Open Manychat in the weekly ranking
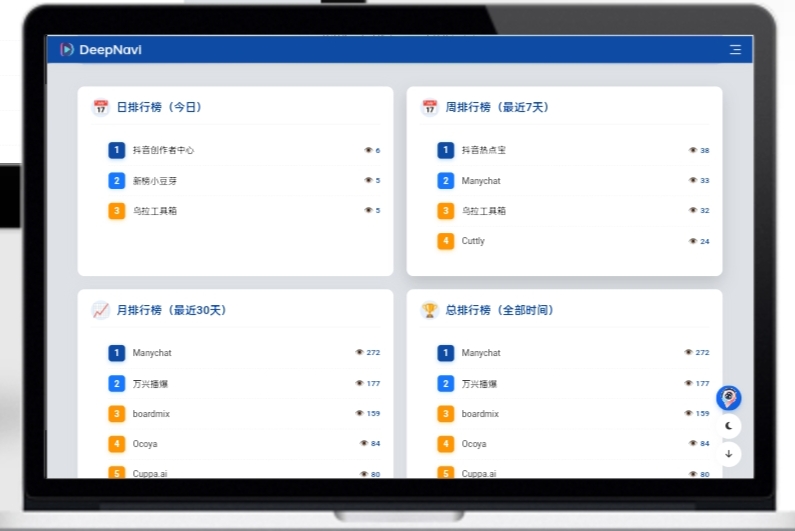795x531 pixels. tap(481, 181)
